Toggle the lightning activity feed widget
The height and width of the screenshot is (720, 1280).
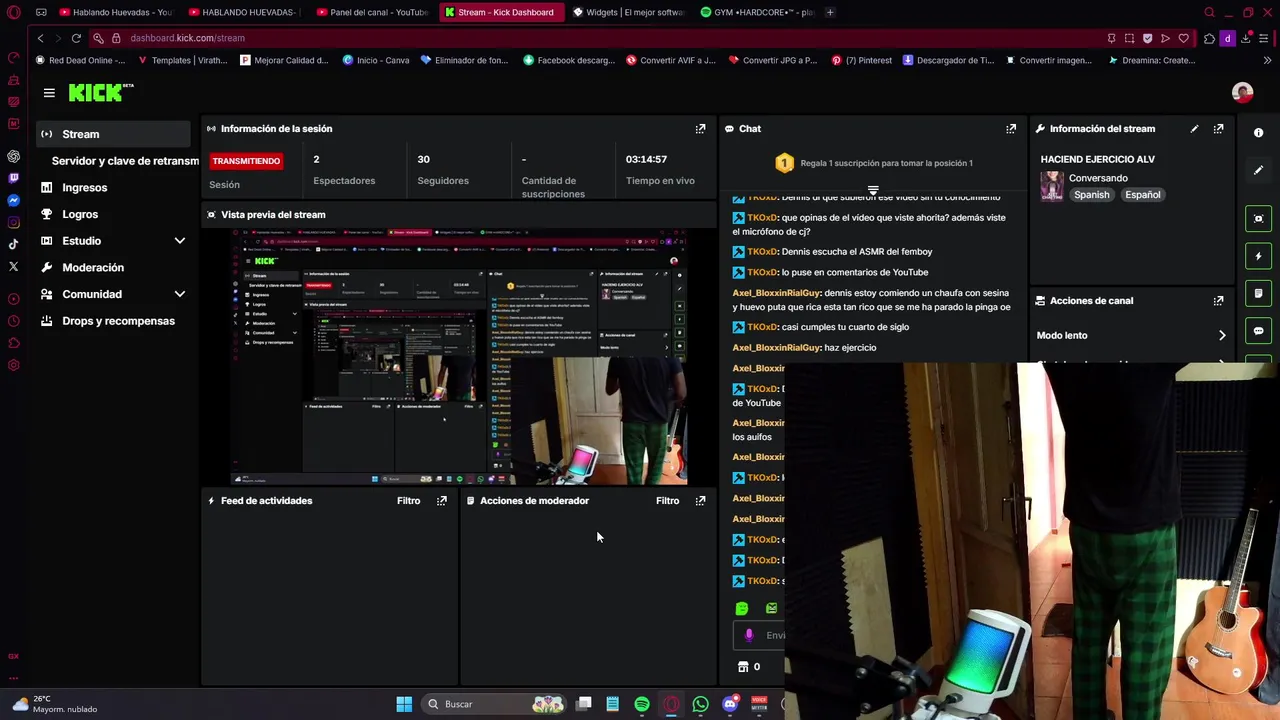pyautogui.click(x=1258, y=256)
